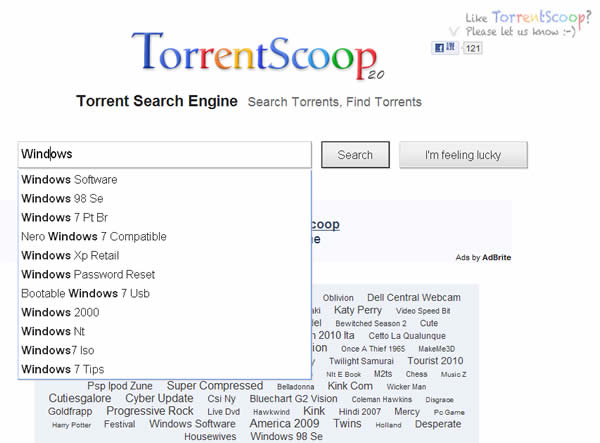Open the 'Disgrace' tag
This screenshot has height=443, width=600.
click(x=439, y=400)
